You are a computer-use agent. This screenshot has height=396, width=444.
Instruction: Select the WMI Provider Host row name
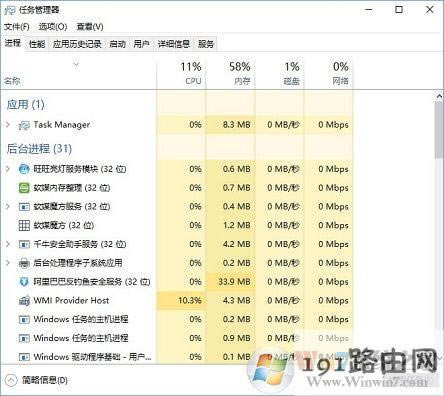coord(71,301)
